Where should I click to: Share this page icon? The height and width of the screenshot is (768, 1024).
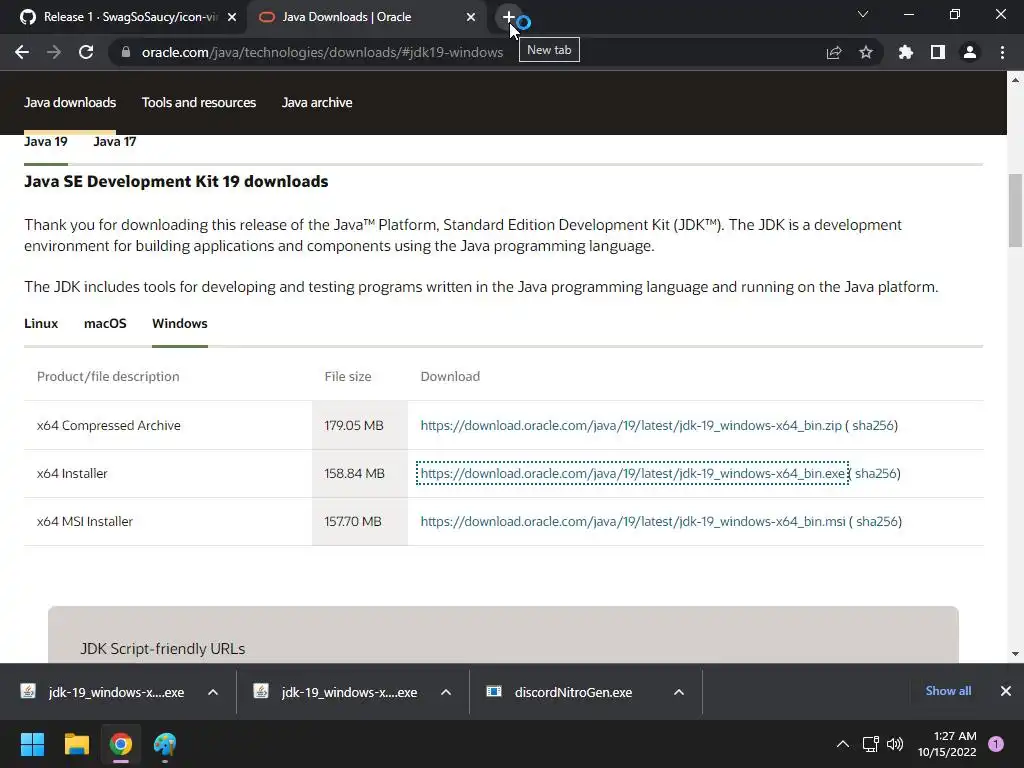pos(834,52)
